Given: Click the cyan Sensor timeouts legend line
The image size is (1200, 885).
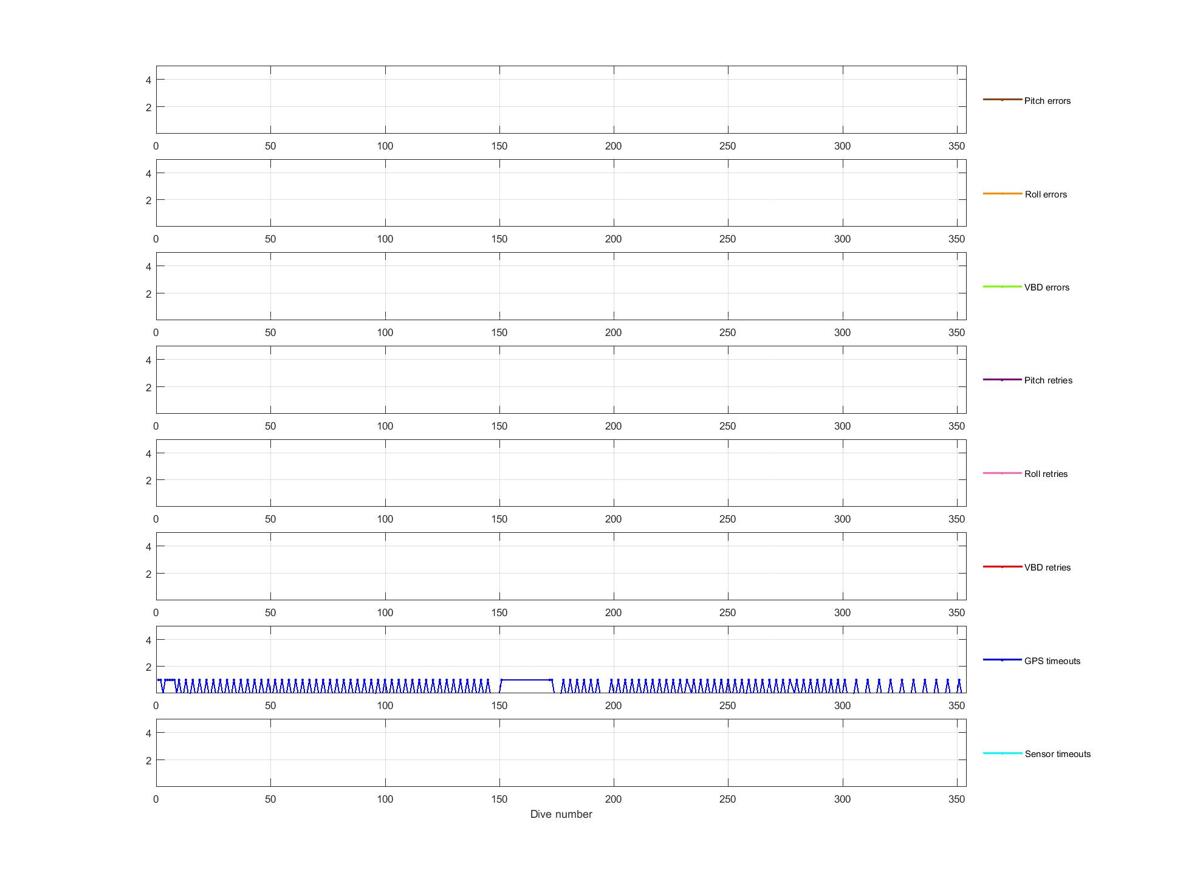Looking at the screenshot, I should click(1002, 753).
